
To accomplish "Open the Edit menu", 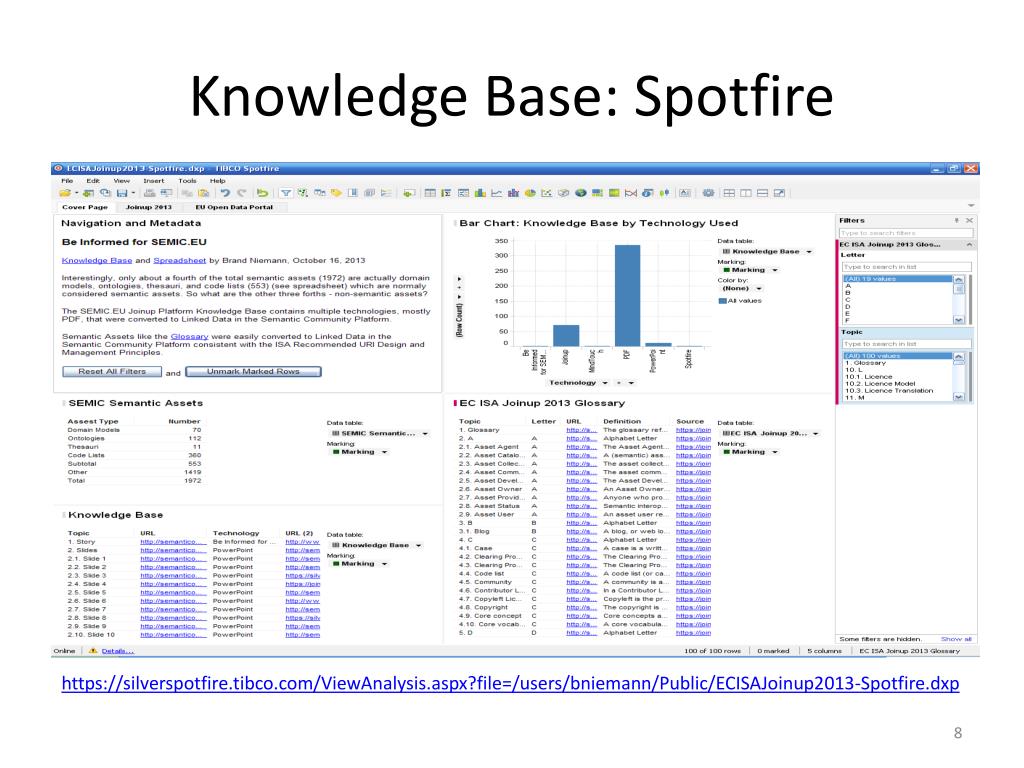I will (x=93, y=181).
